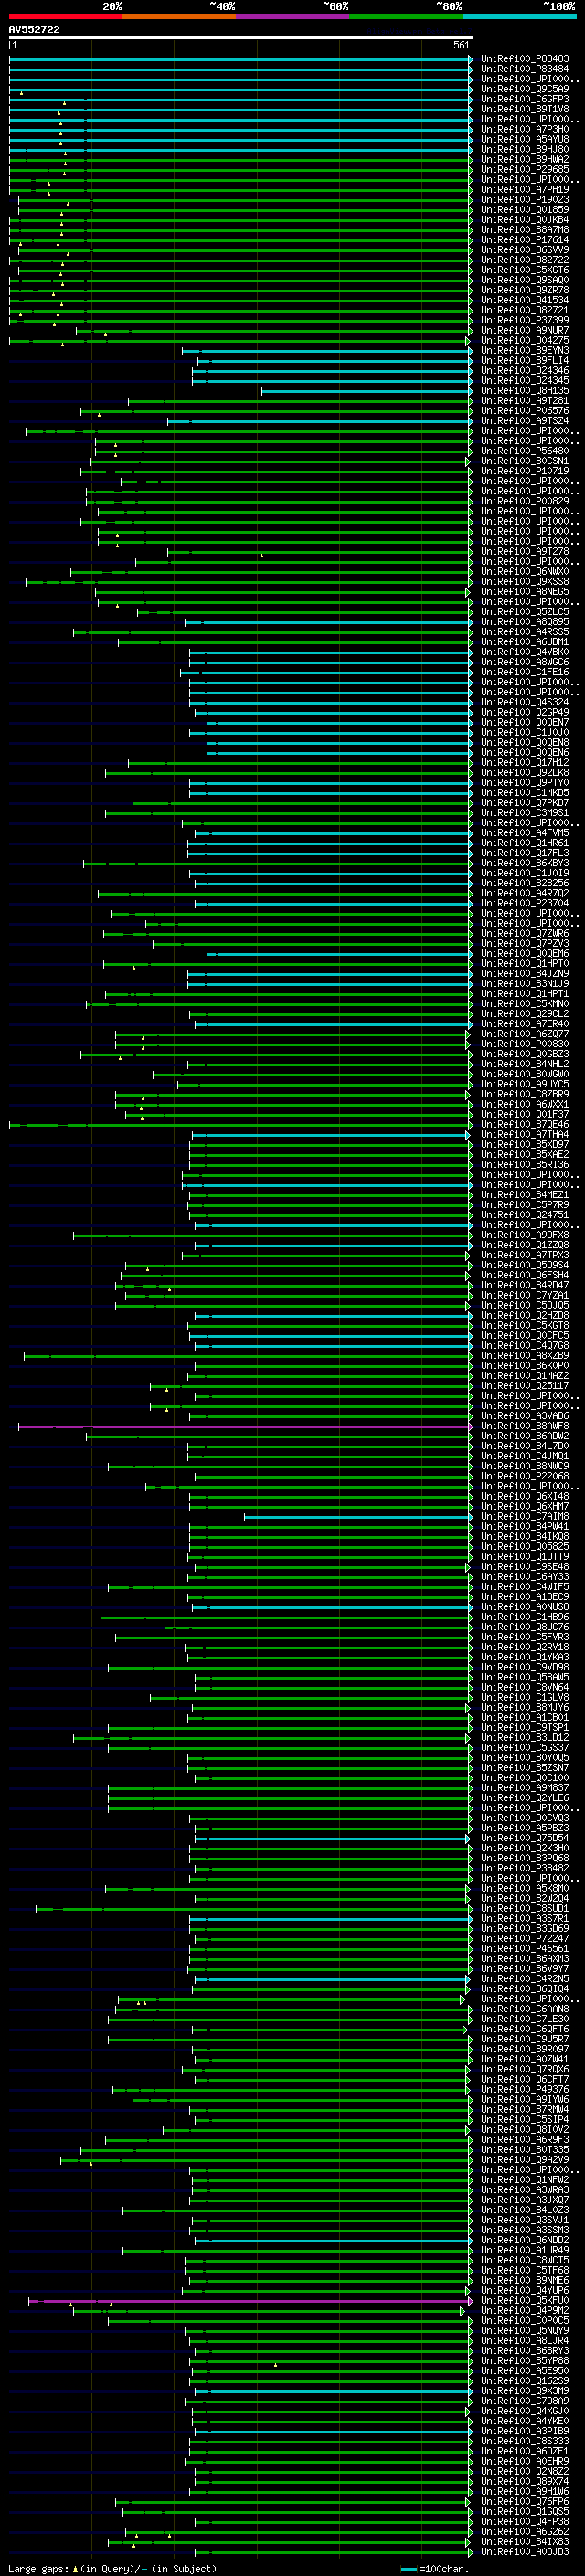Select the UniRef100_A0NUS8 label

click(525, 1607)
